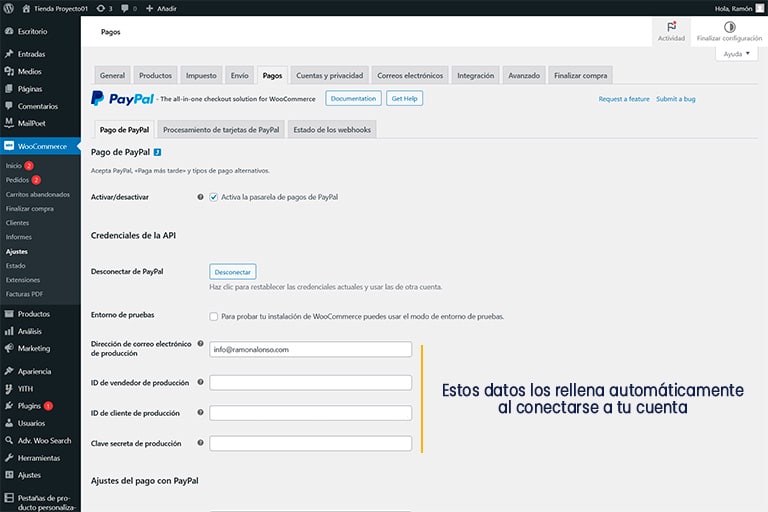Select Estado de los webhooks subtab

click(x=332, y=130)
